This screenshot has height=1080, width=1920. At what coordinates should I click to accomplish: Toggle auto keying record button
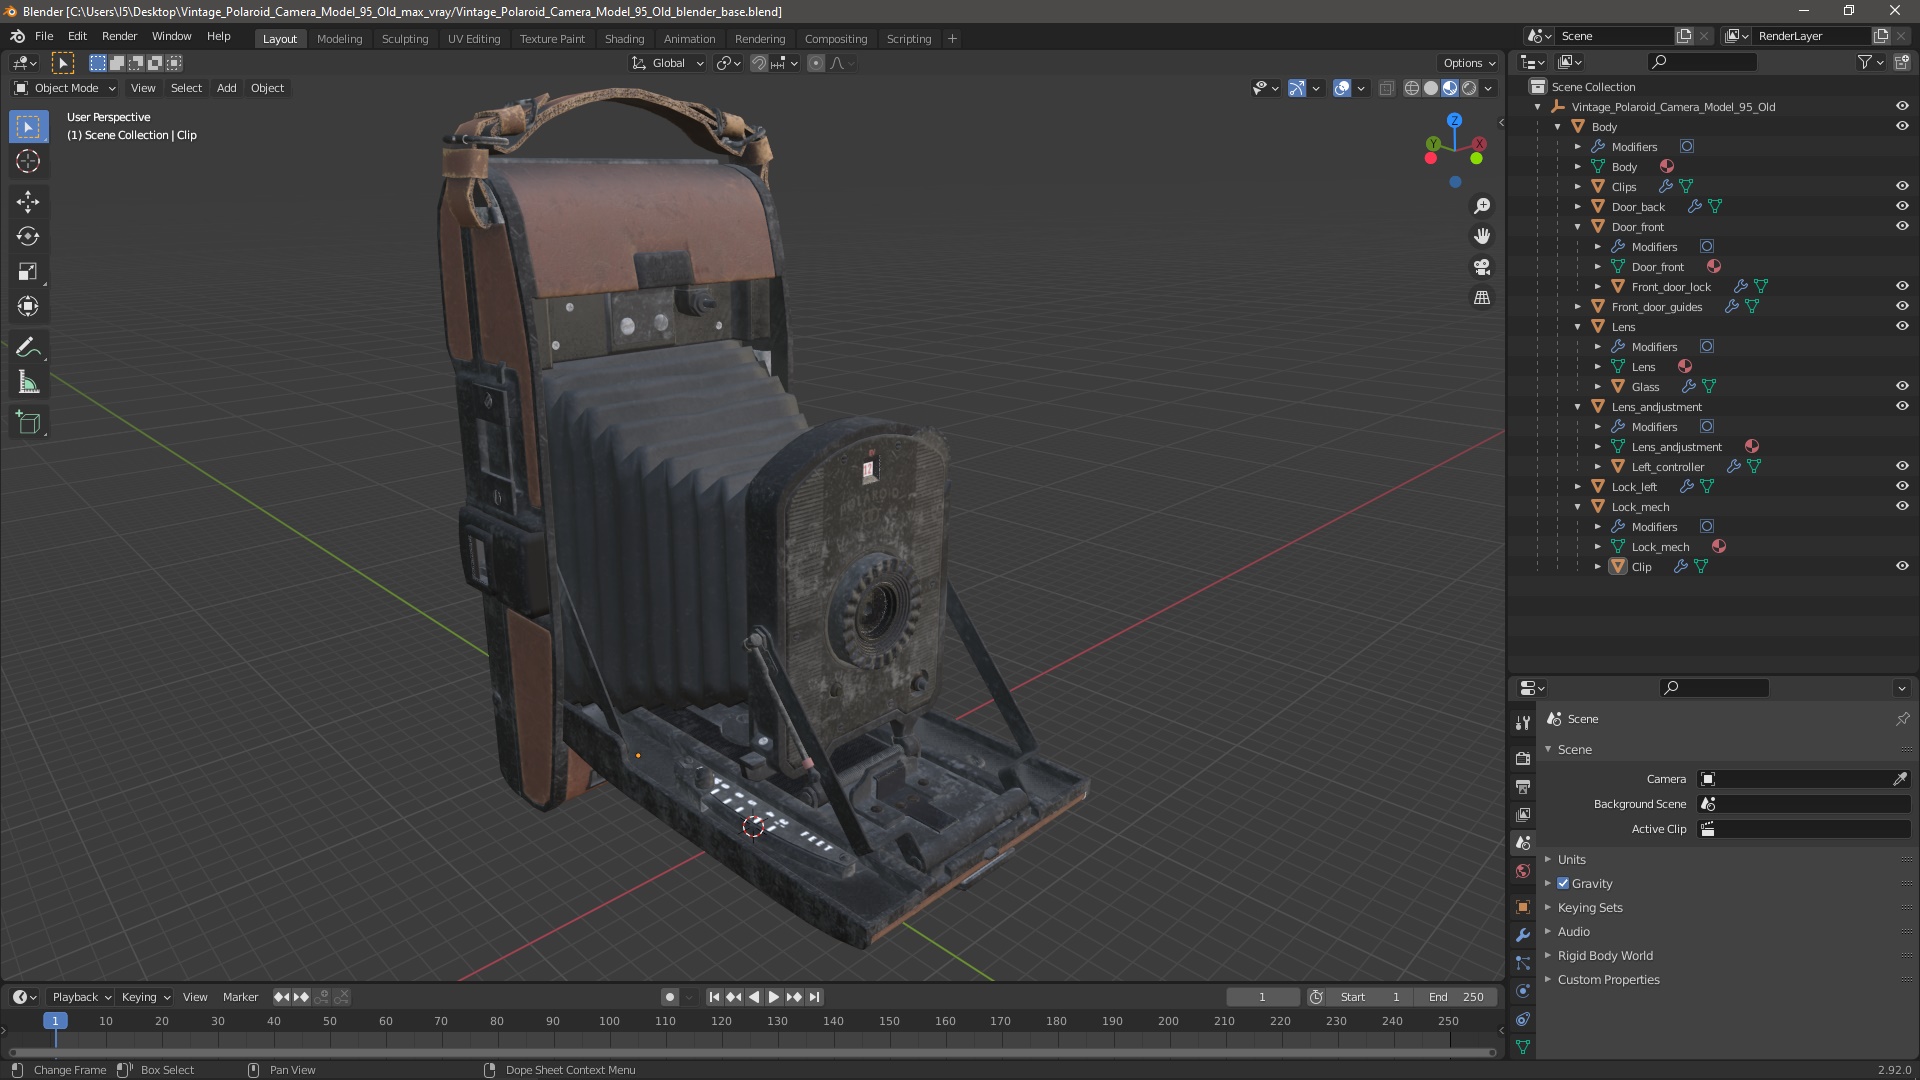670,997
